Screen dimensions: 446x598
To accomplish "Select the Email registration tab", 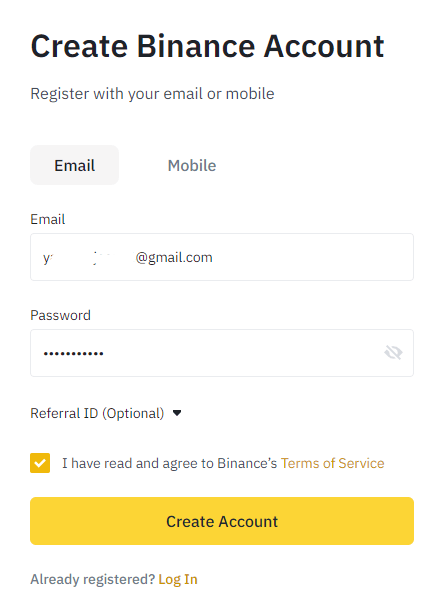I will (x=74, y=165).
